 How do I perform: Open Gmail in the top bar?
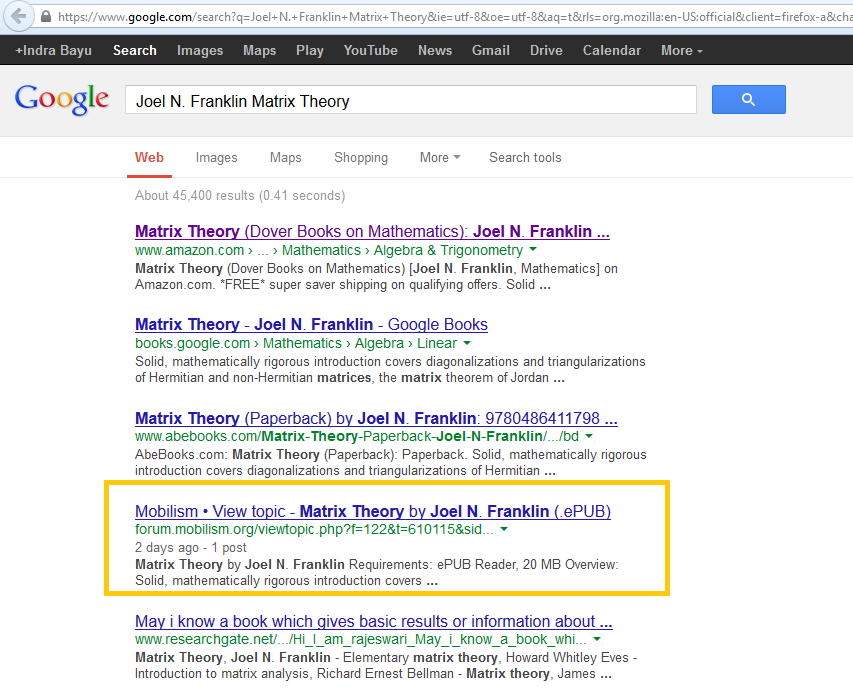tap(491, 51)
